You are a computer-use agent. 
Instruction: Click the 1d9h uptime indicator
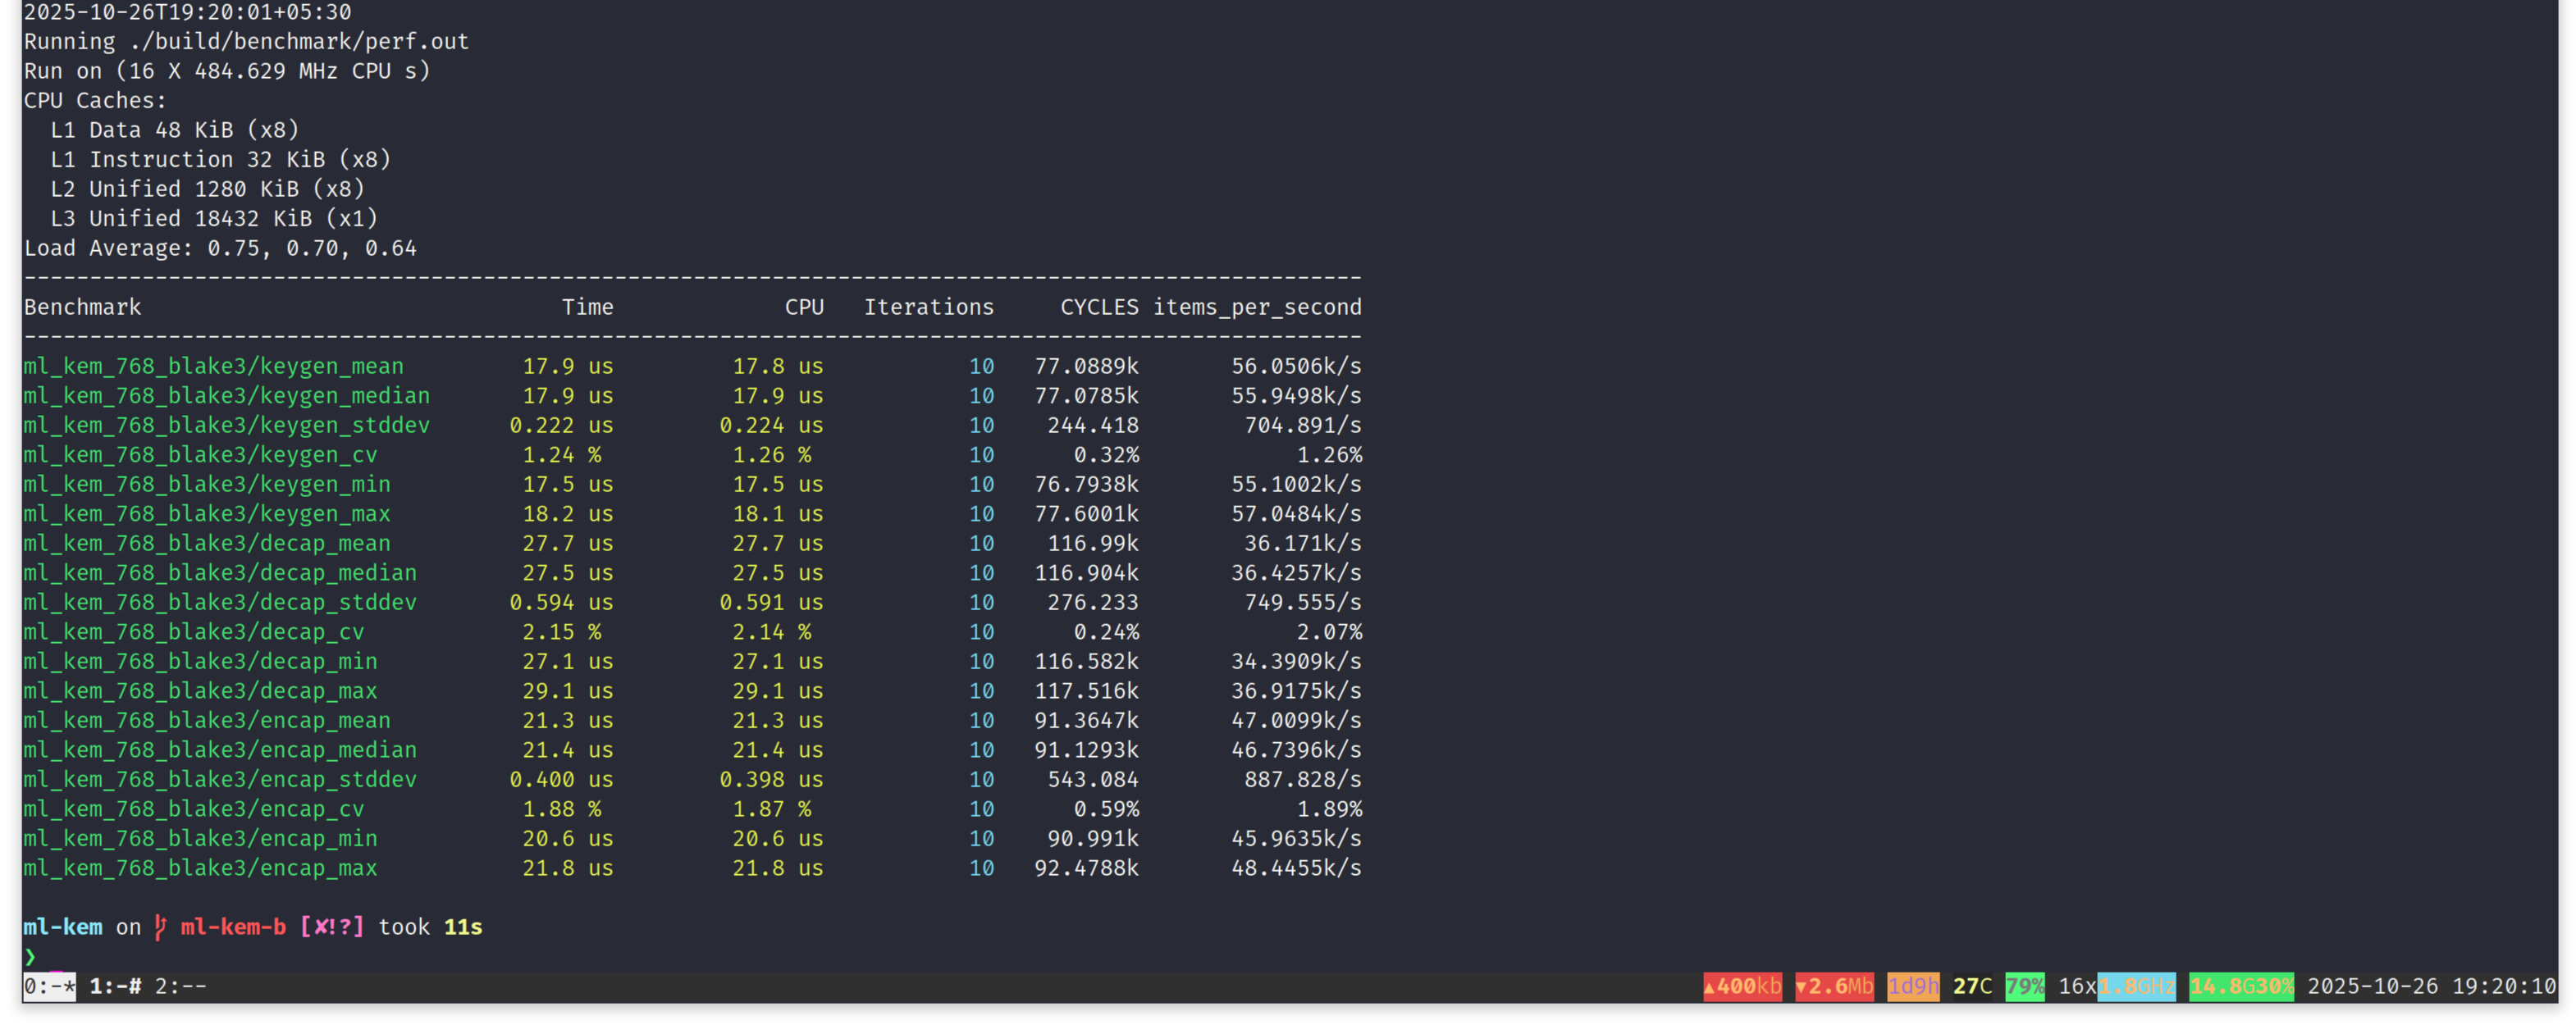tap(1912, 986)
